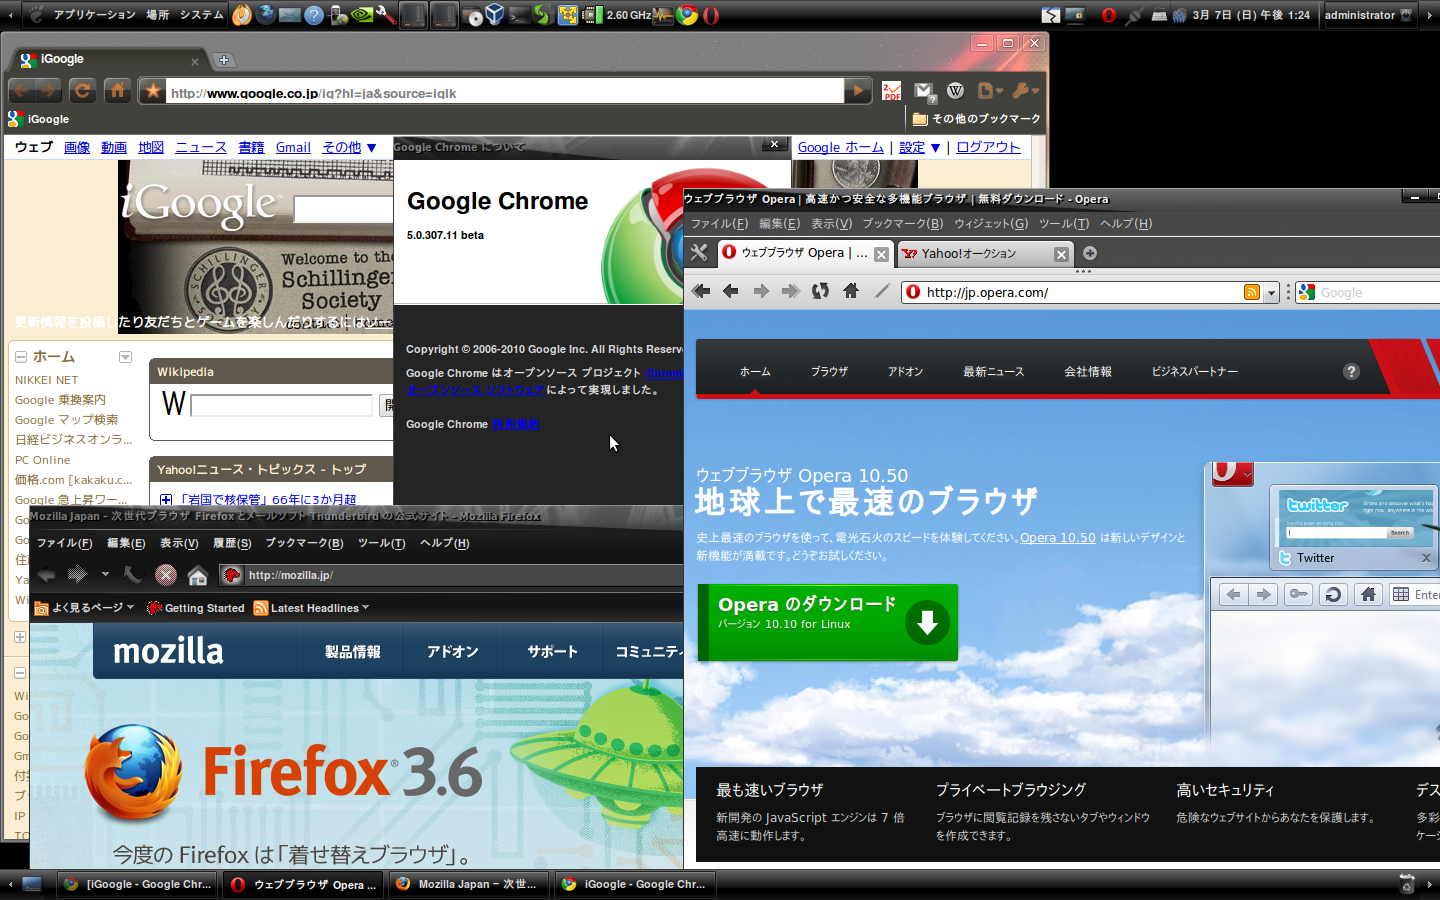Click 最新ニュース on the Opera page navigation
Viewport: 1440px width, 900px height.
click(993, 372)
